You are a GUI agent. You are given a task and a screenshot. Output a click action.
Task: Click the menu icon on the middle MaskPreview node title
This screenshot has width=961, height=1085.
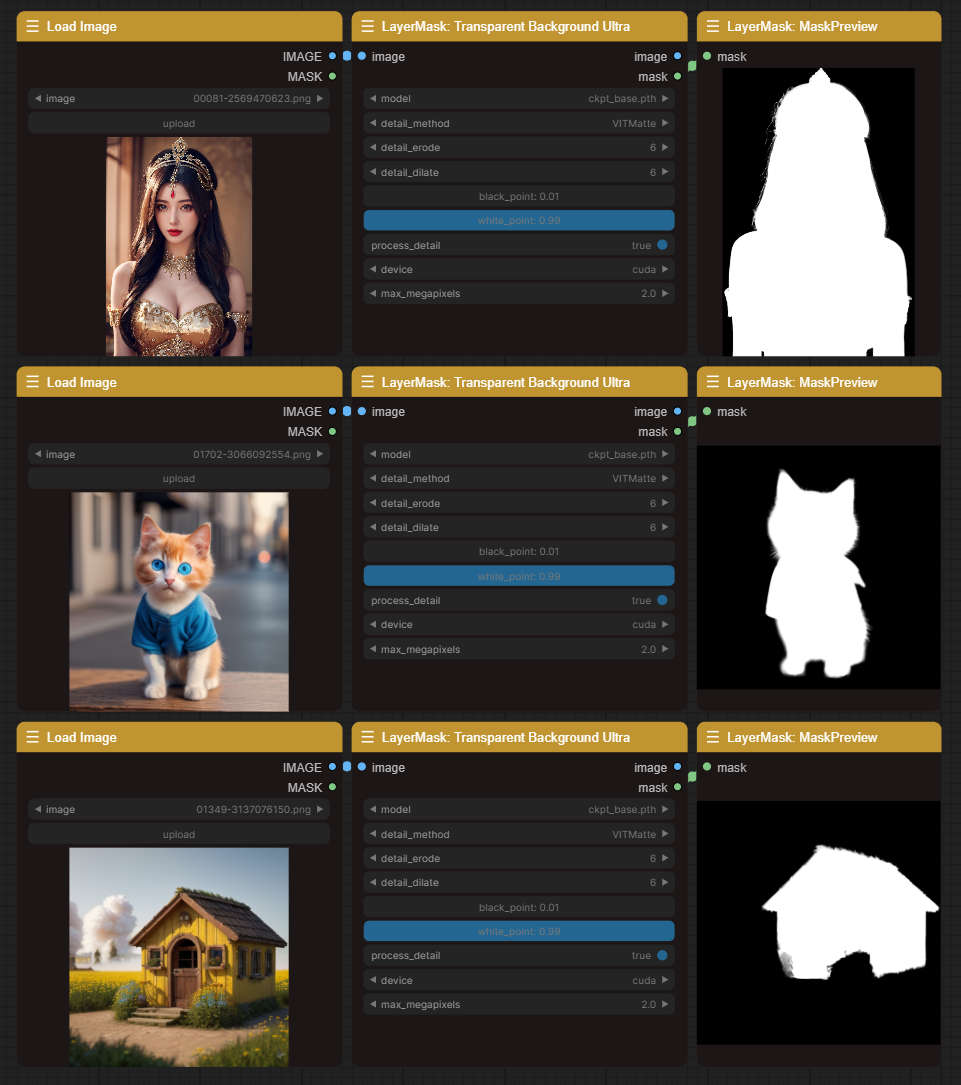point(713,382)
